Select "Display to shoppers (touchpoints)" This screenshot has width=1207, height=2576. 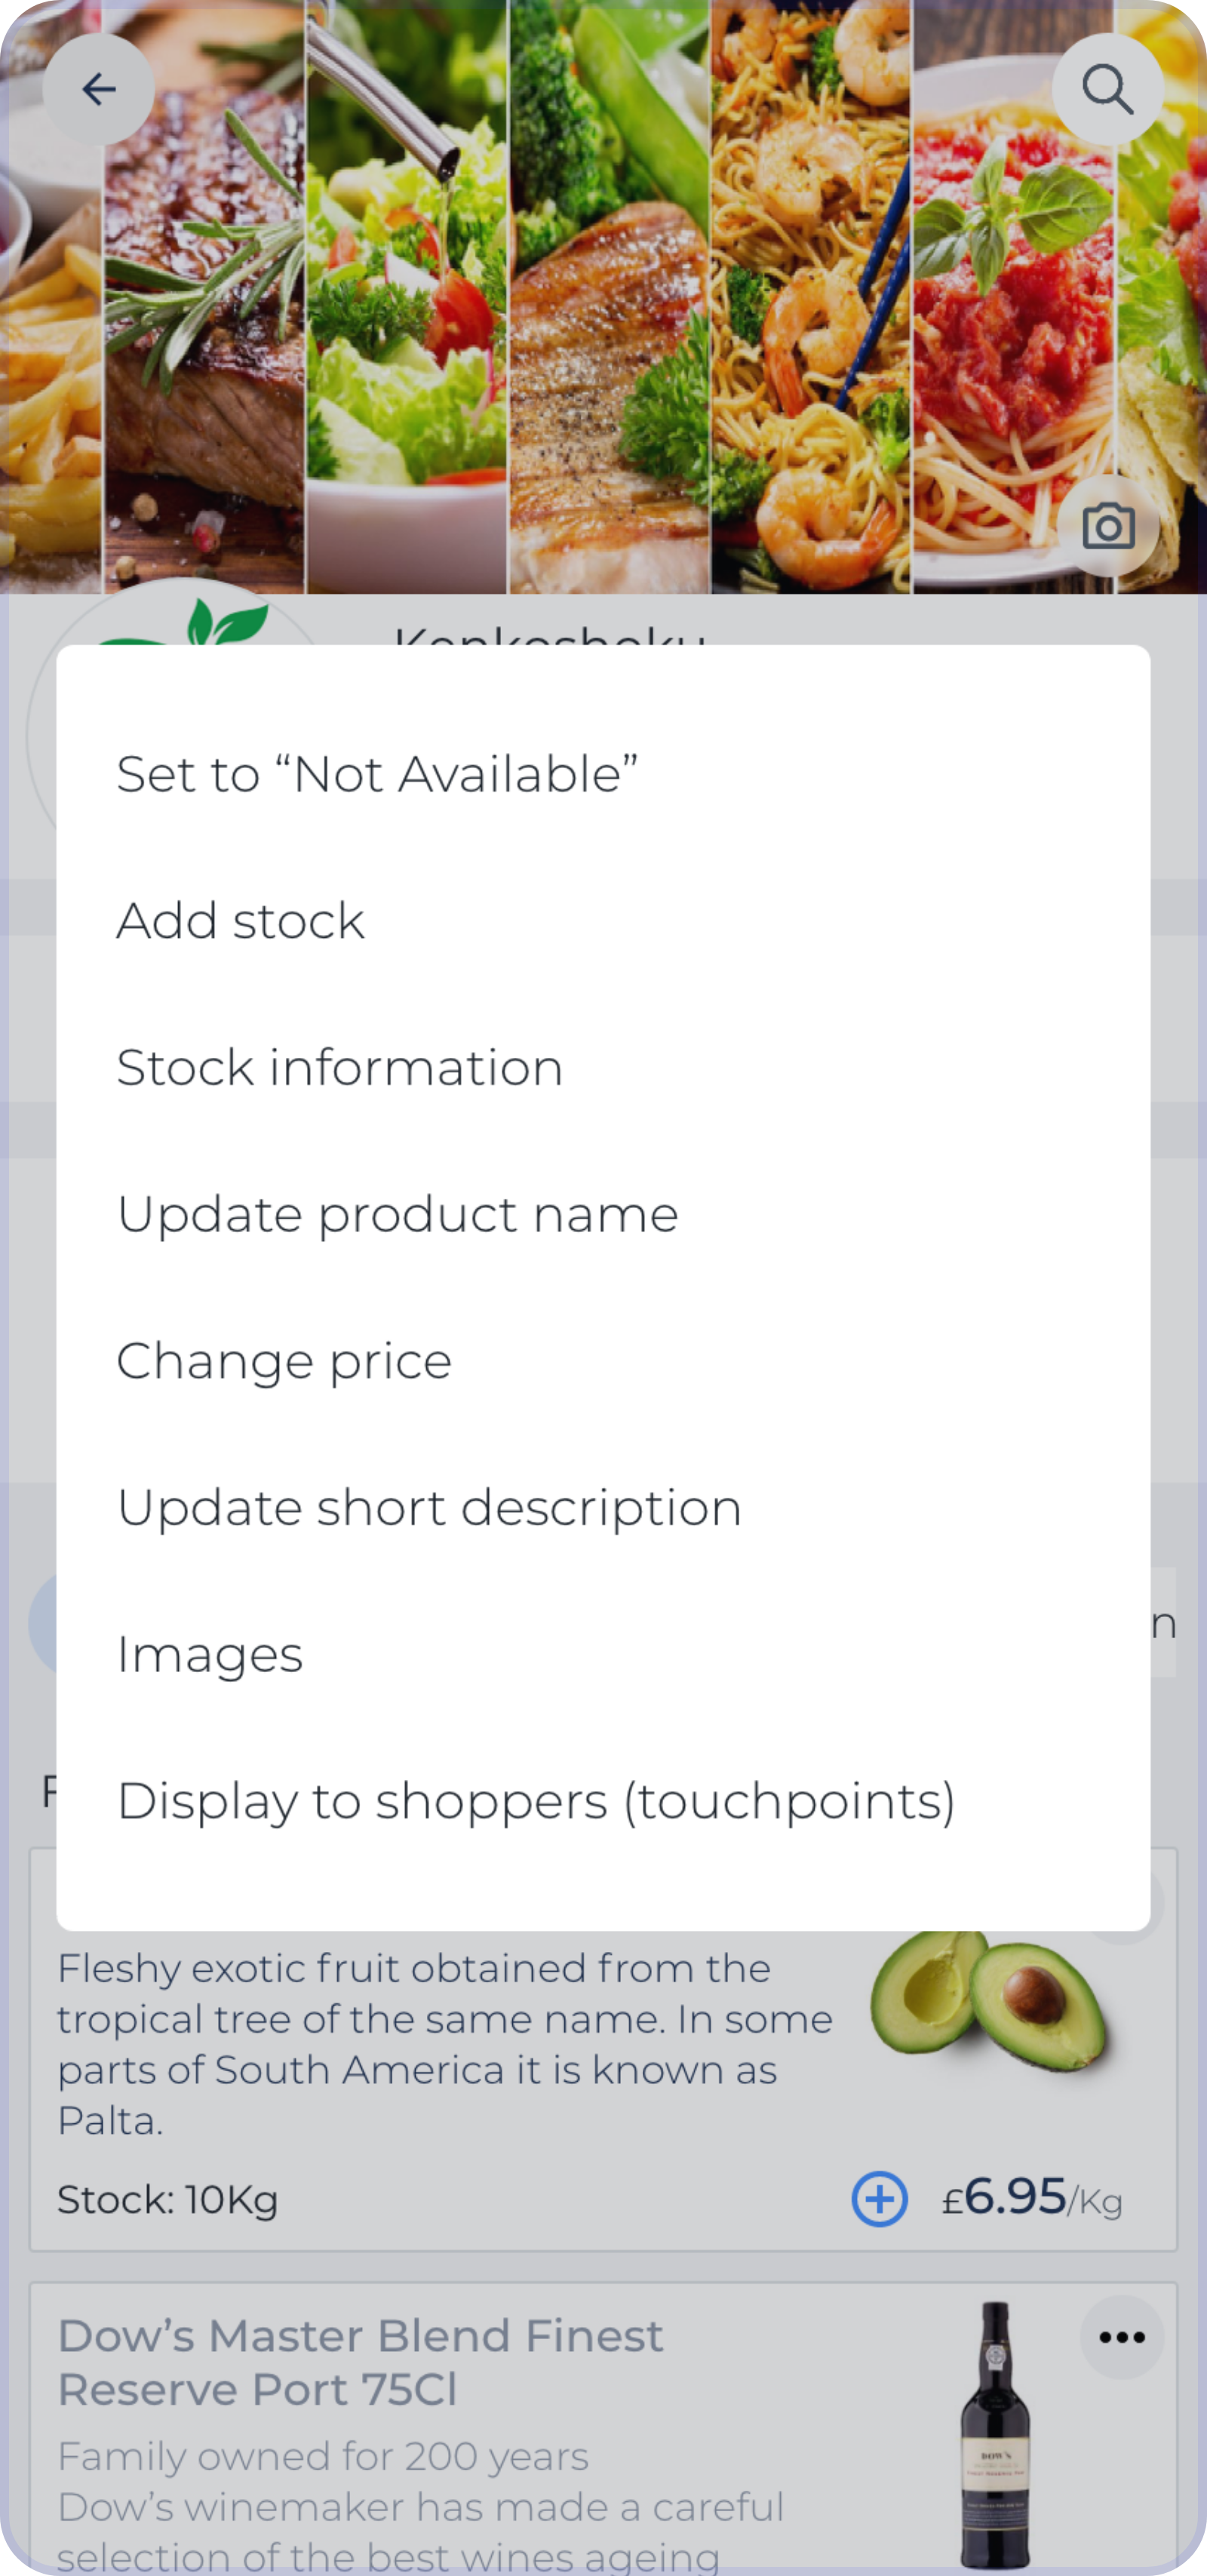coord(536,1801)
